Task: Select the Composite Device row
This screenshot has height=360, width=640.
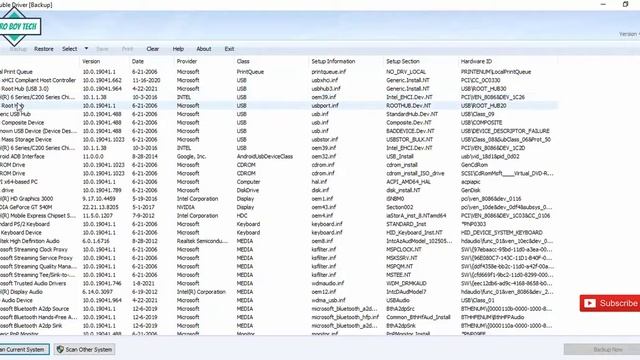Action: pyautogui.click(x=279, y=122)
